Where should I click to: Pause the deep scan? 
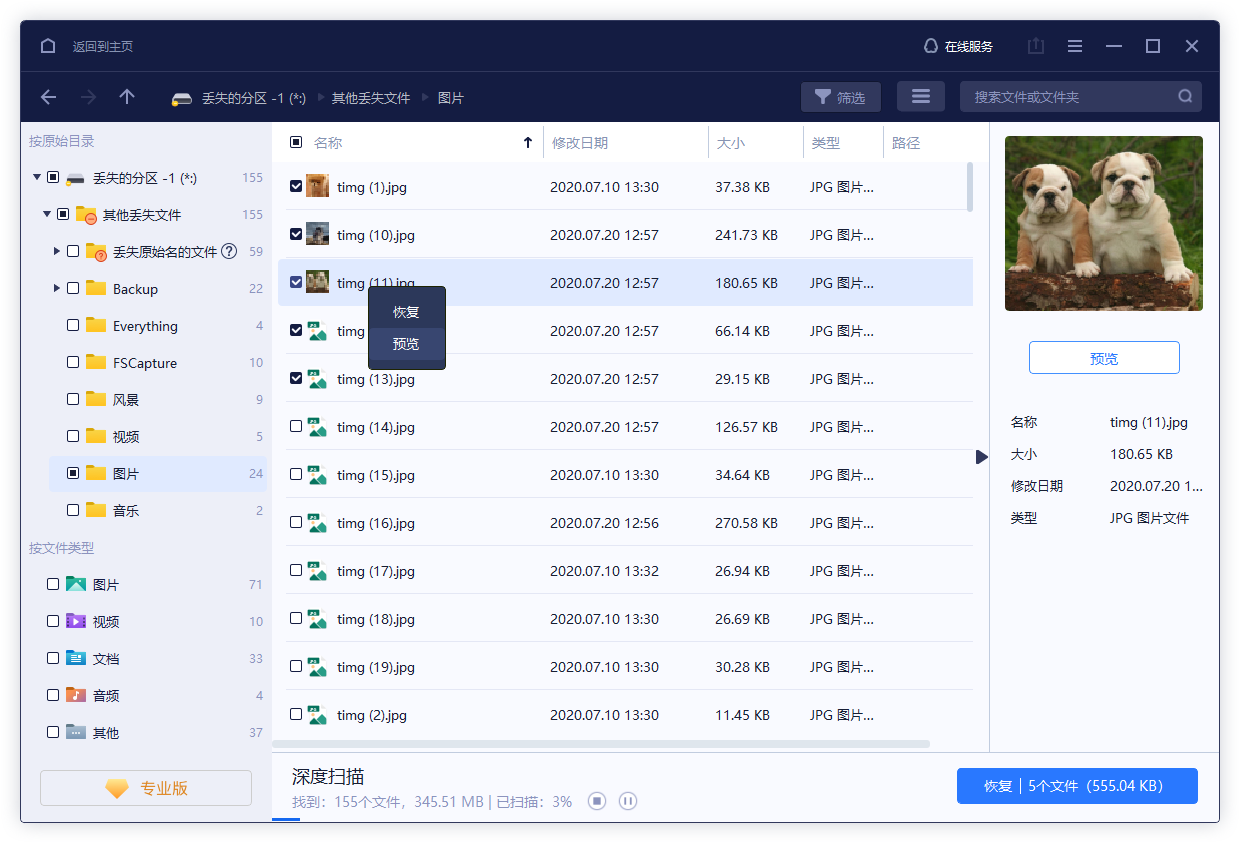(x=628, y=801)
